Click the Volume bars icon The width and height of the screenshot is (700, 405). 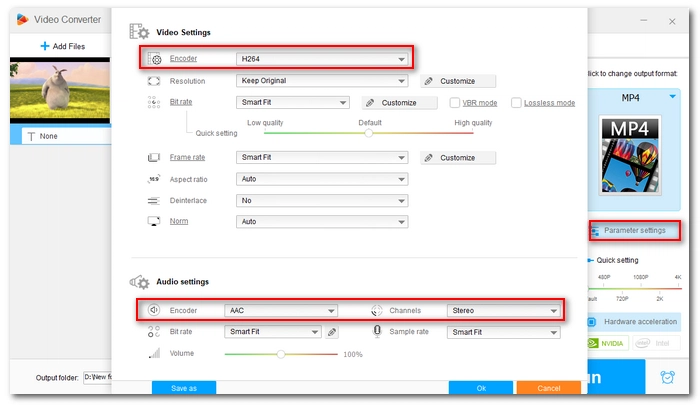[x=154, y=353]
